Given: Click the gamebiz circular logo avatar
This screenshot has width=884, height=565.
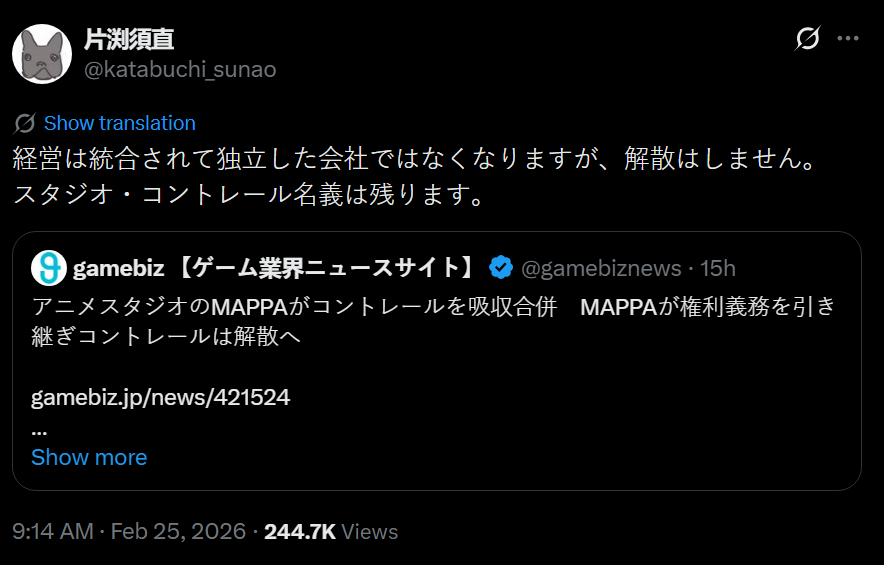Looking at the screenshot, I should (49, 268).
